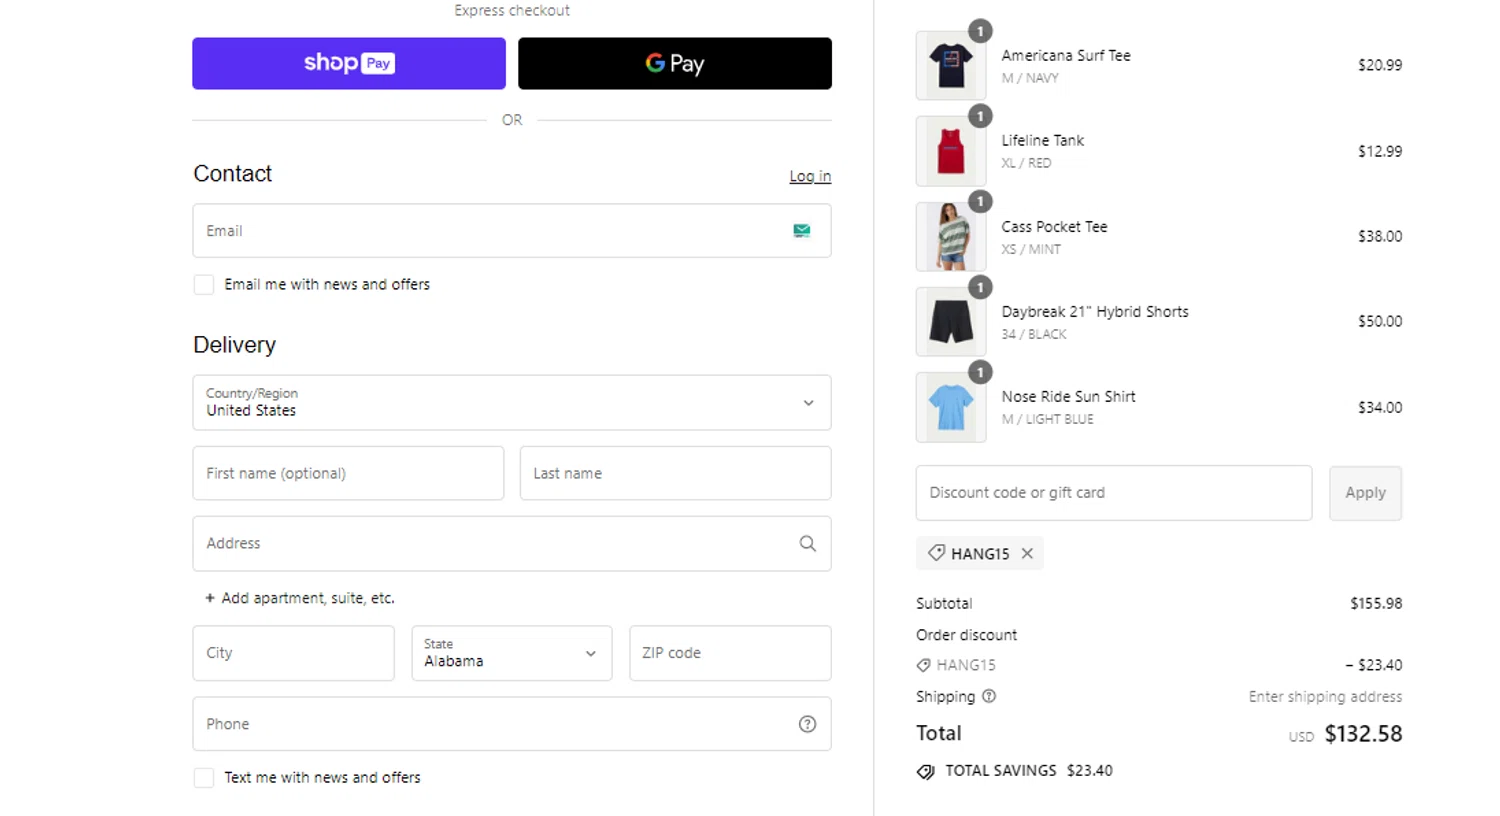Click the Americana Surf Tee thumbnail
Screen dimensions: 1500x816
(x=950, y=66)
